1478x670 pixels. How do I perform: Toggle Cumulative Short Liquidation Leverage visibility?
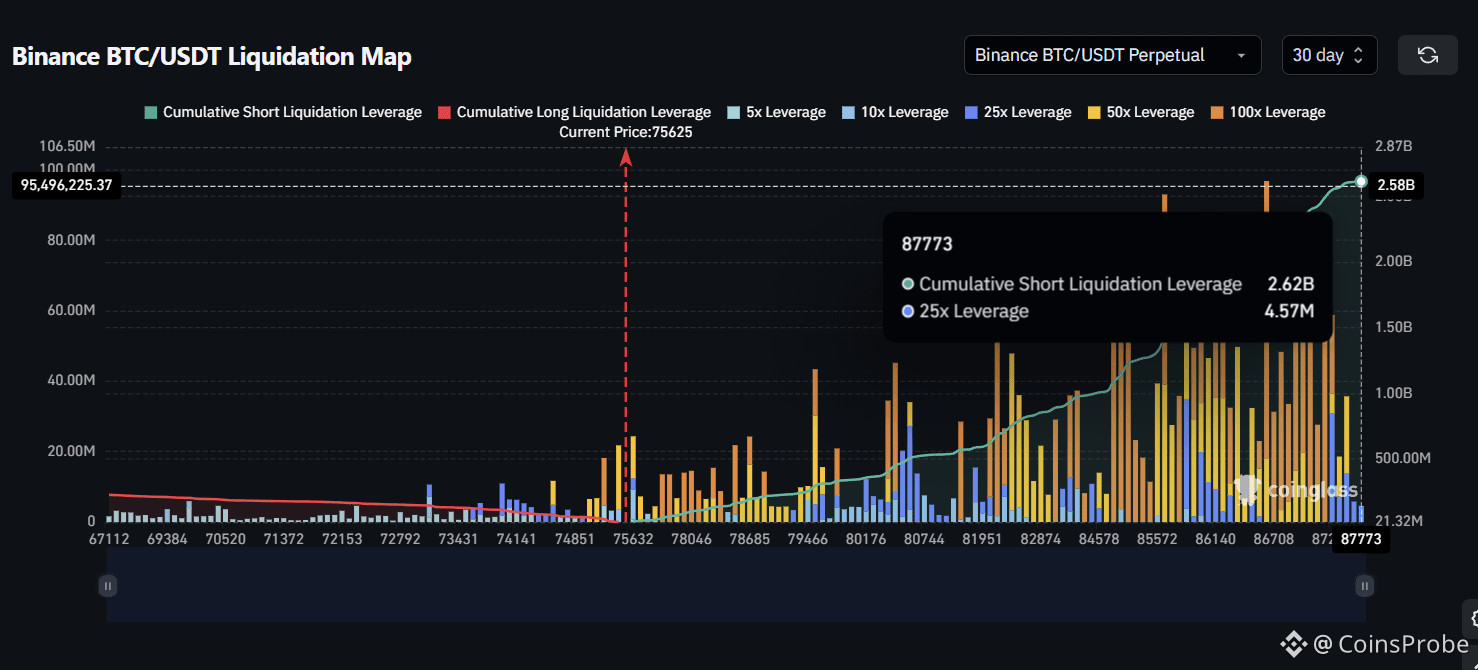(x=283, y=111)
